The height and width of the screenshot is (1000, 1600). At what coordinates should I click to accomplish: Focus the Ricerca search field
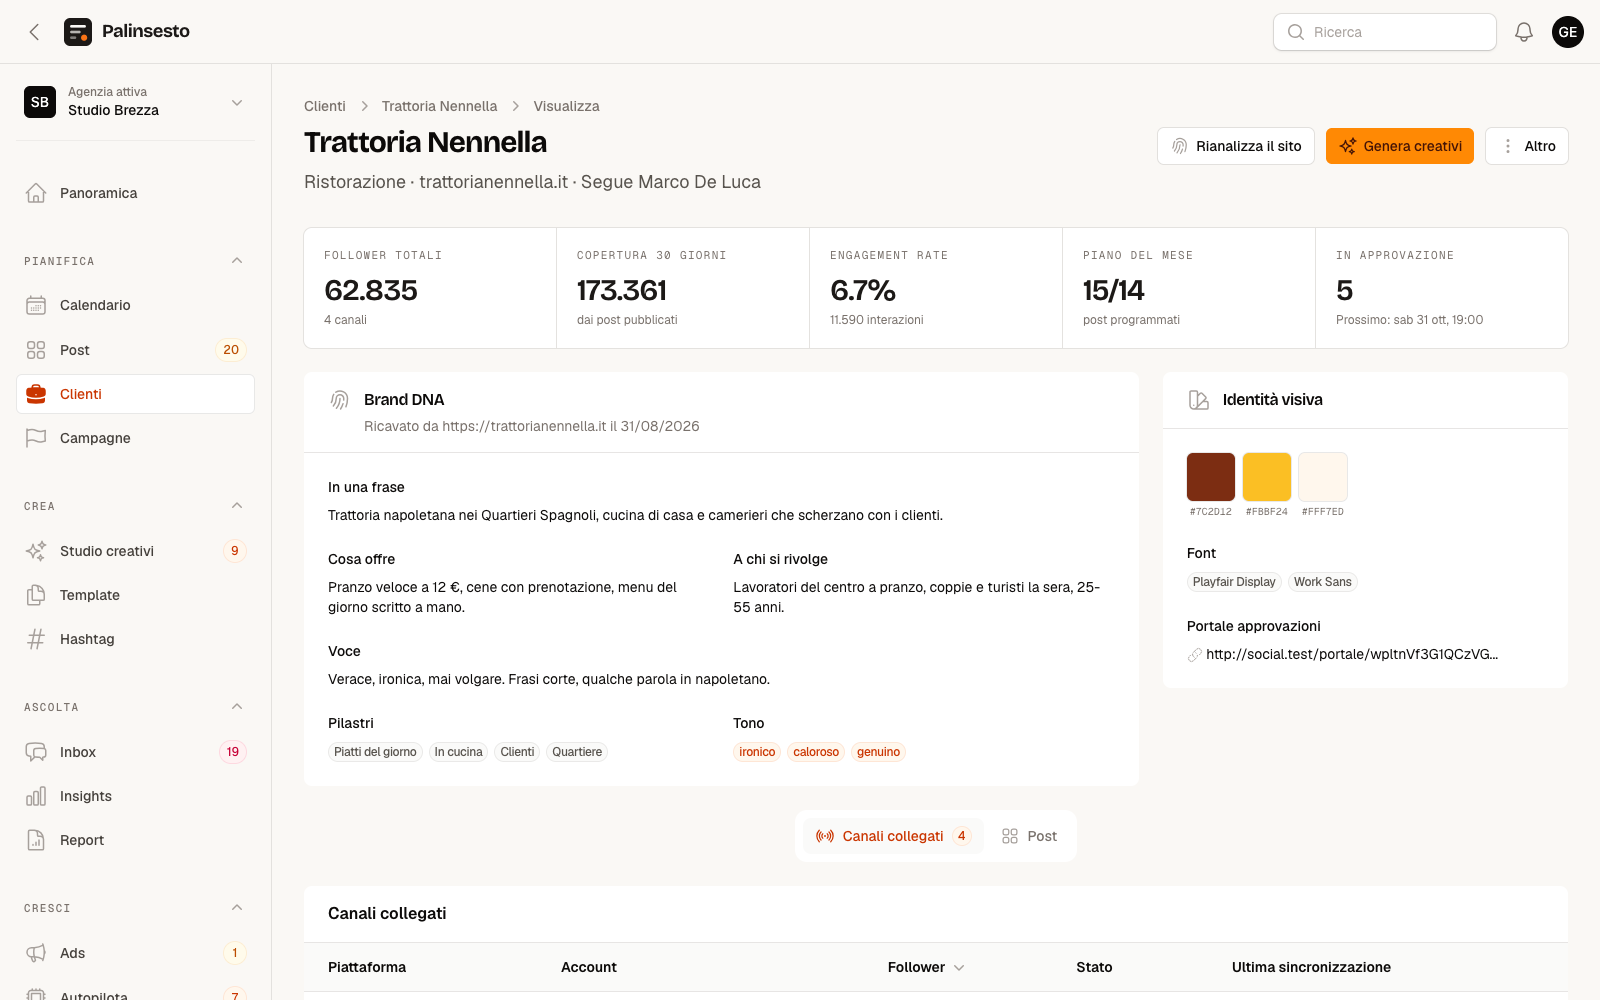point(1384,32)
